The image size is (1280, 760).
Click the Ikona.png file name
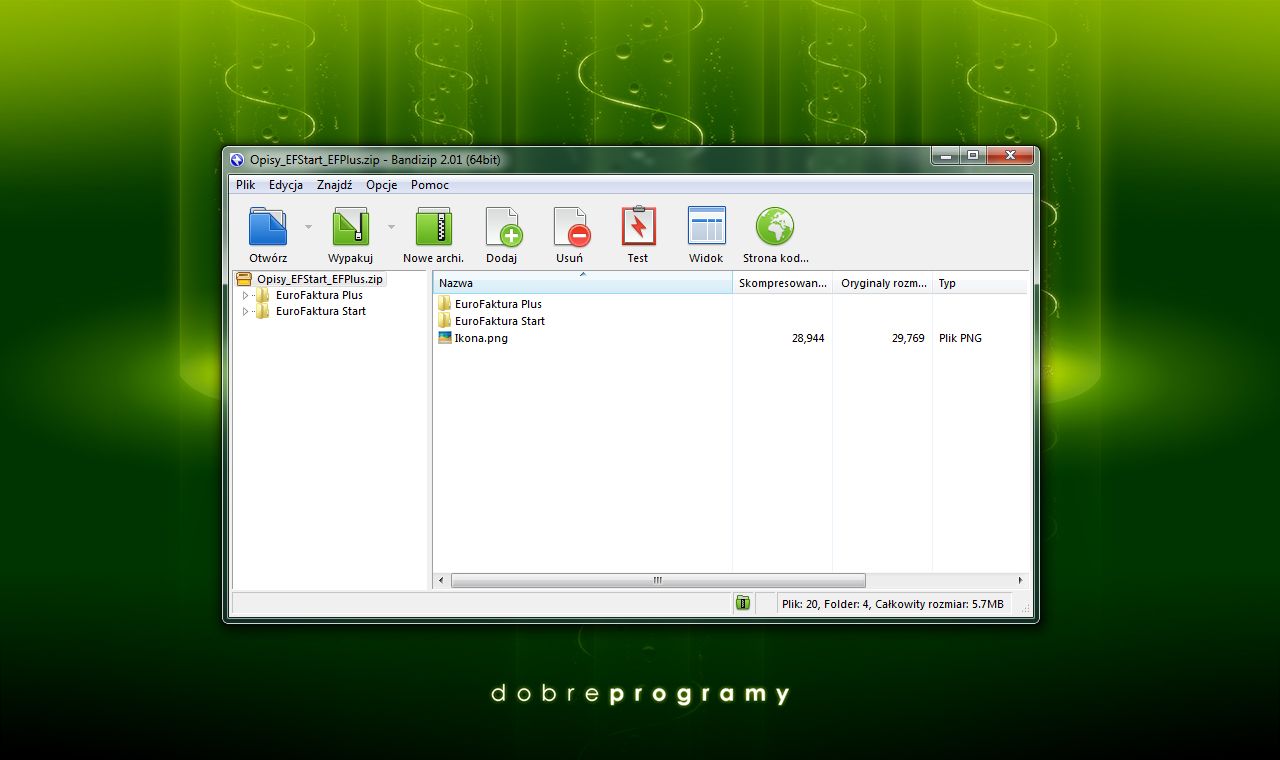[481, 338]
